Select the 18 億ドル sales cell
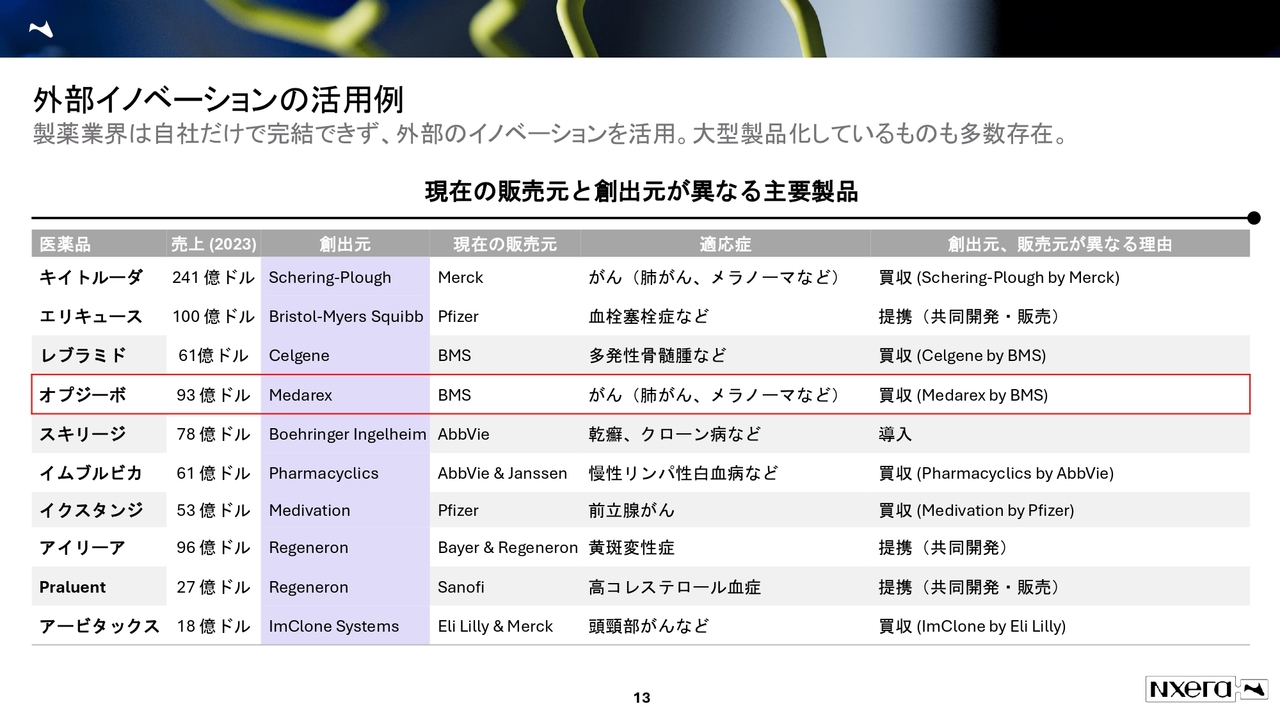The width and height of the screenshot is (1280, 720). point(213,626)
